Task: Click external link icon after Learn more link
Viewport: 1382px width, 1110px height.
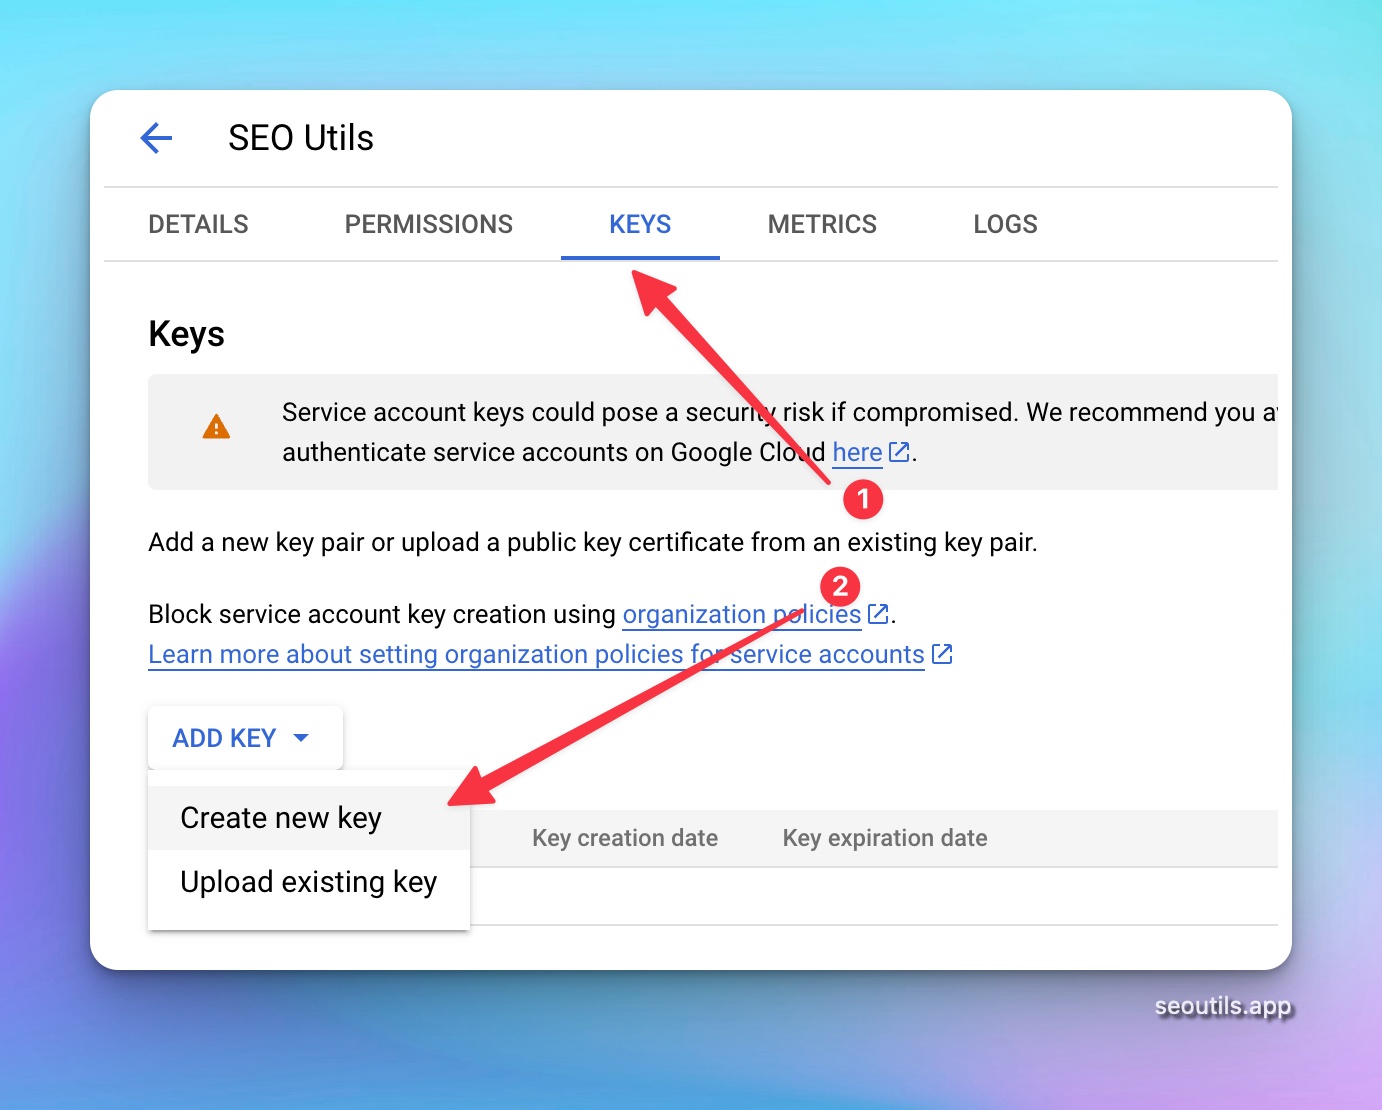Action: 942,654
